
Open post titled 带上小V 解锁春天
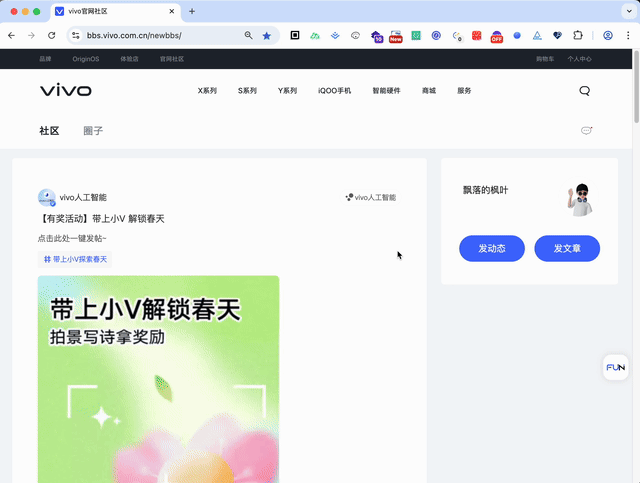click(101, 219)
